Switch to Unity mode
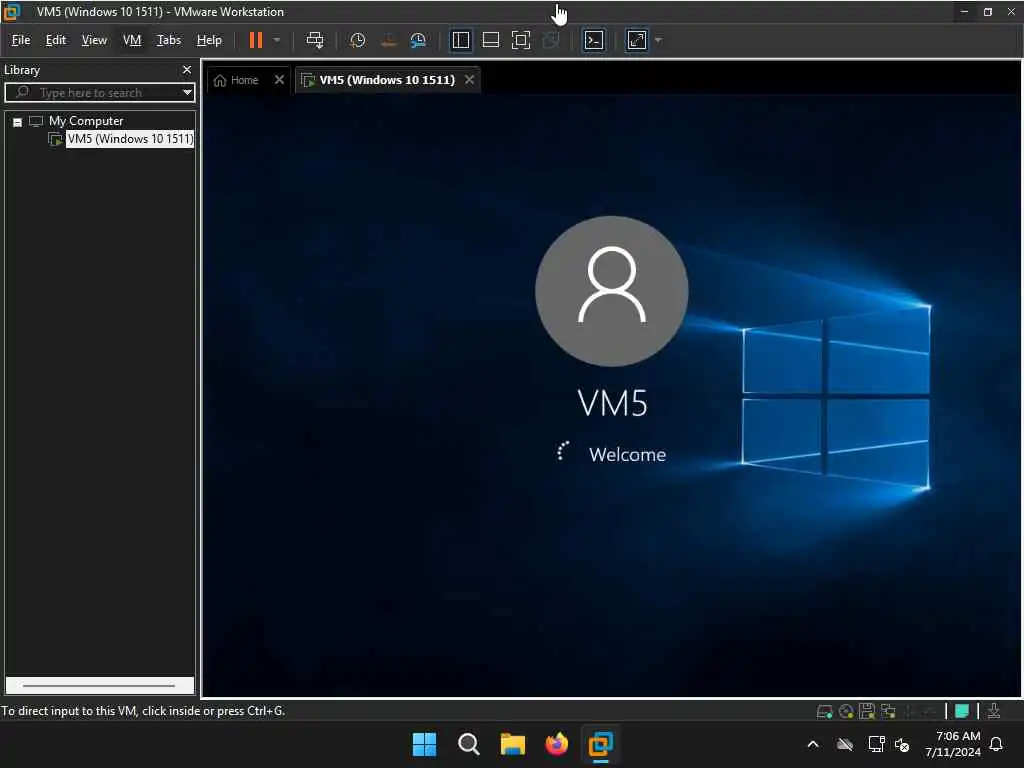 (551, 40)
